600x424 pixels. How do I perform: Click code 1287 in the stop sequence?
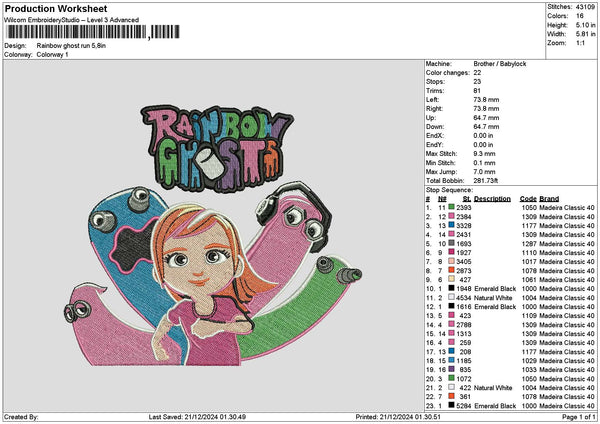[529, 243]
